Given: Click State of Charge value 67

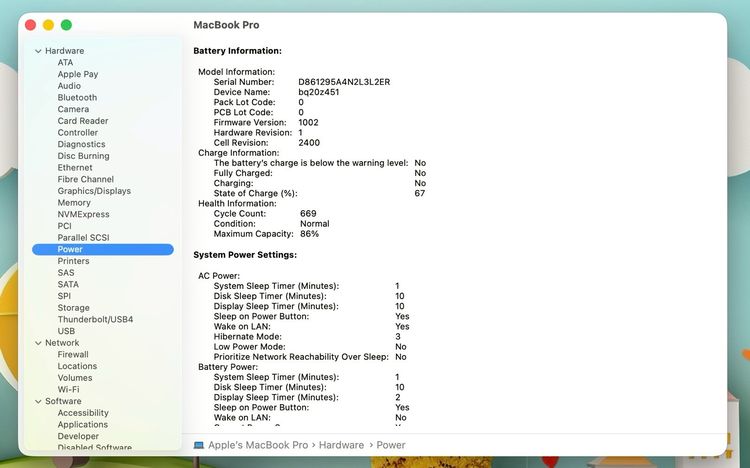Looking at the screenshot, I should [x=419, y=193].
